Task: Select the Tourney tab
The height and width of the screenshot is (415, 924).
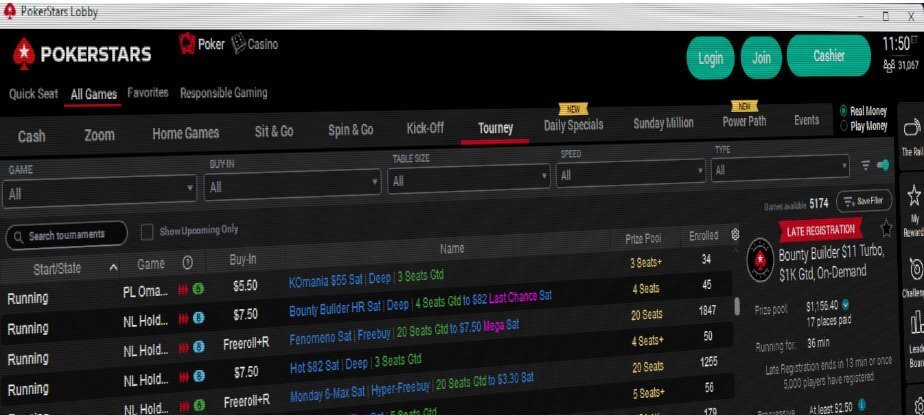Action: coord(496,129)
